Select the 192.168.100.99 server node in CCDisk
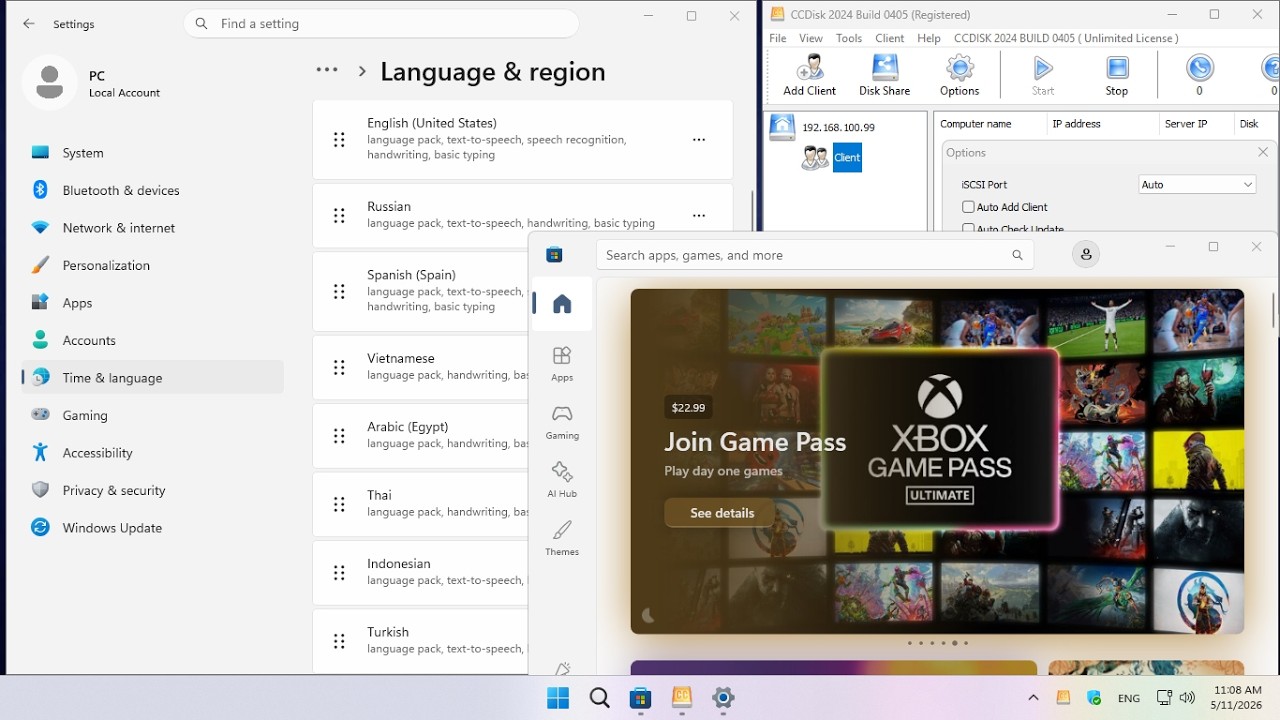The width and height of the screenshot is (1280, 720). click(x=823, y=128)
